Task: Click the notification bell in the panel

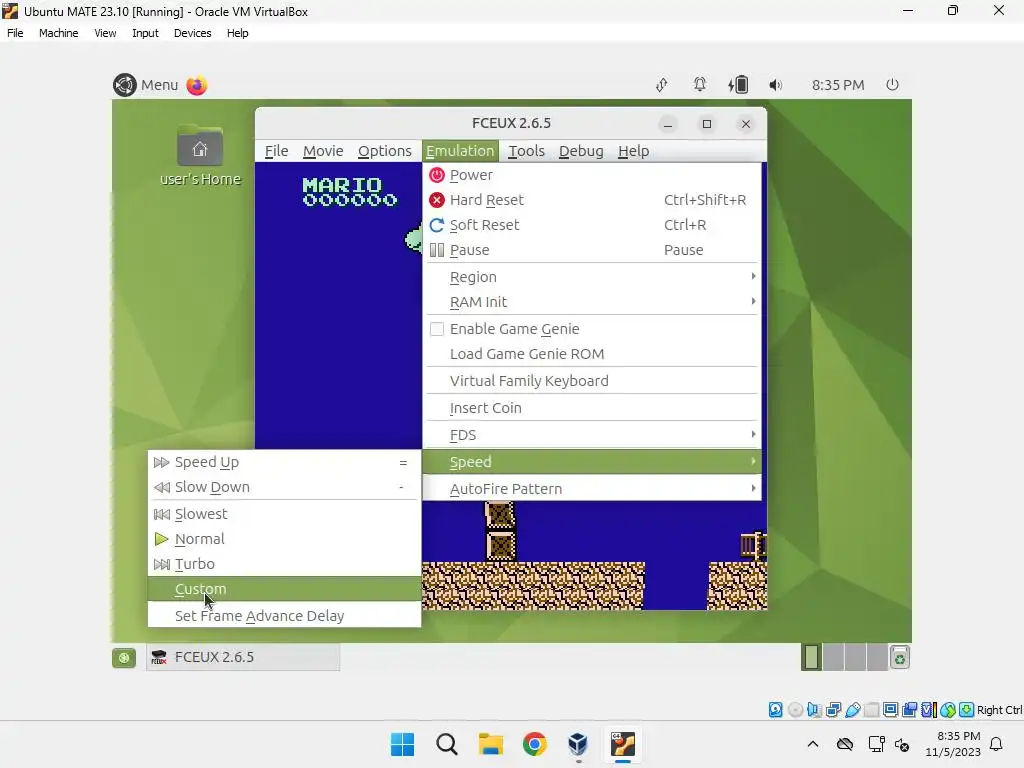Action: tap(699, 85)
